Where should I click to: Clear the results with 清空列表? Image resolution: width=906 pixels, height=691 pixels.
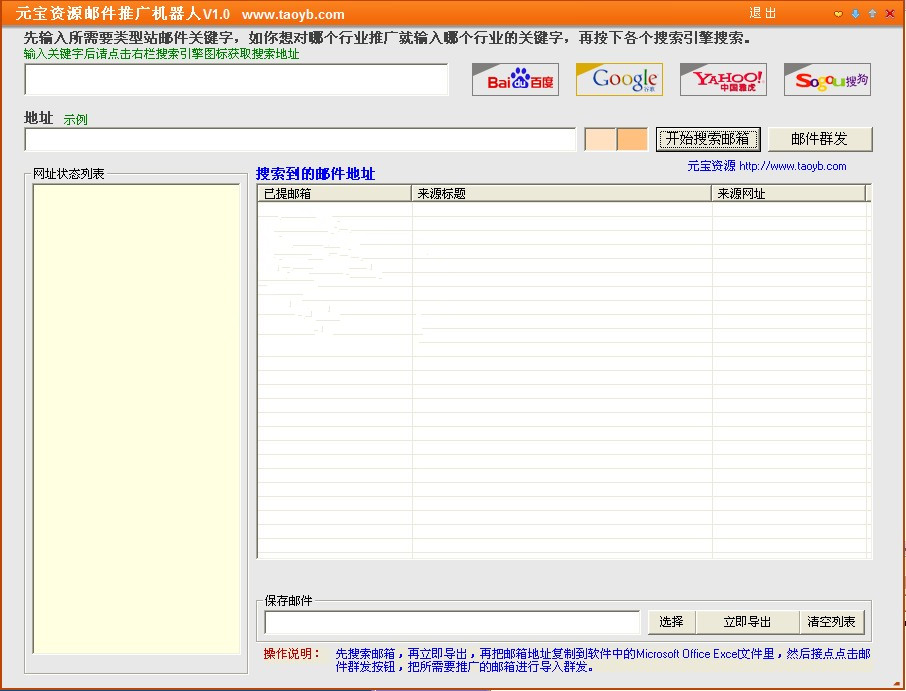[x=832, y=621]
